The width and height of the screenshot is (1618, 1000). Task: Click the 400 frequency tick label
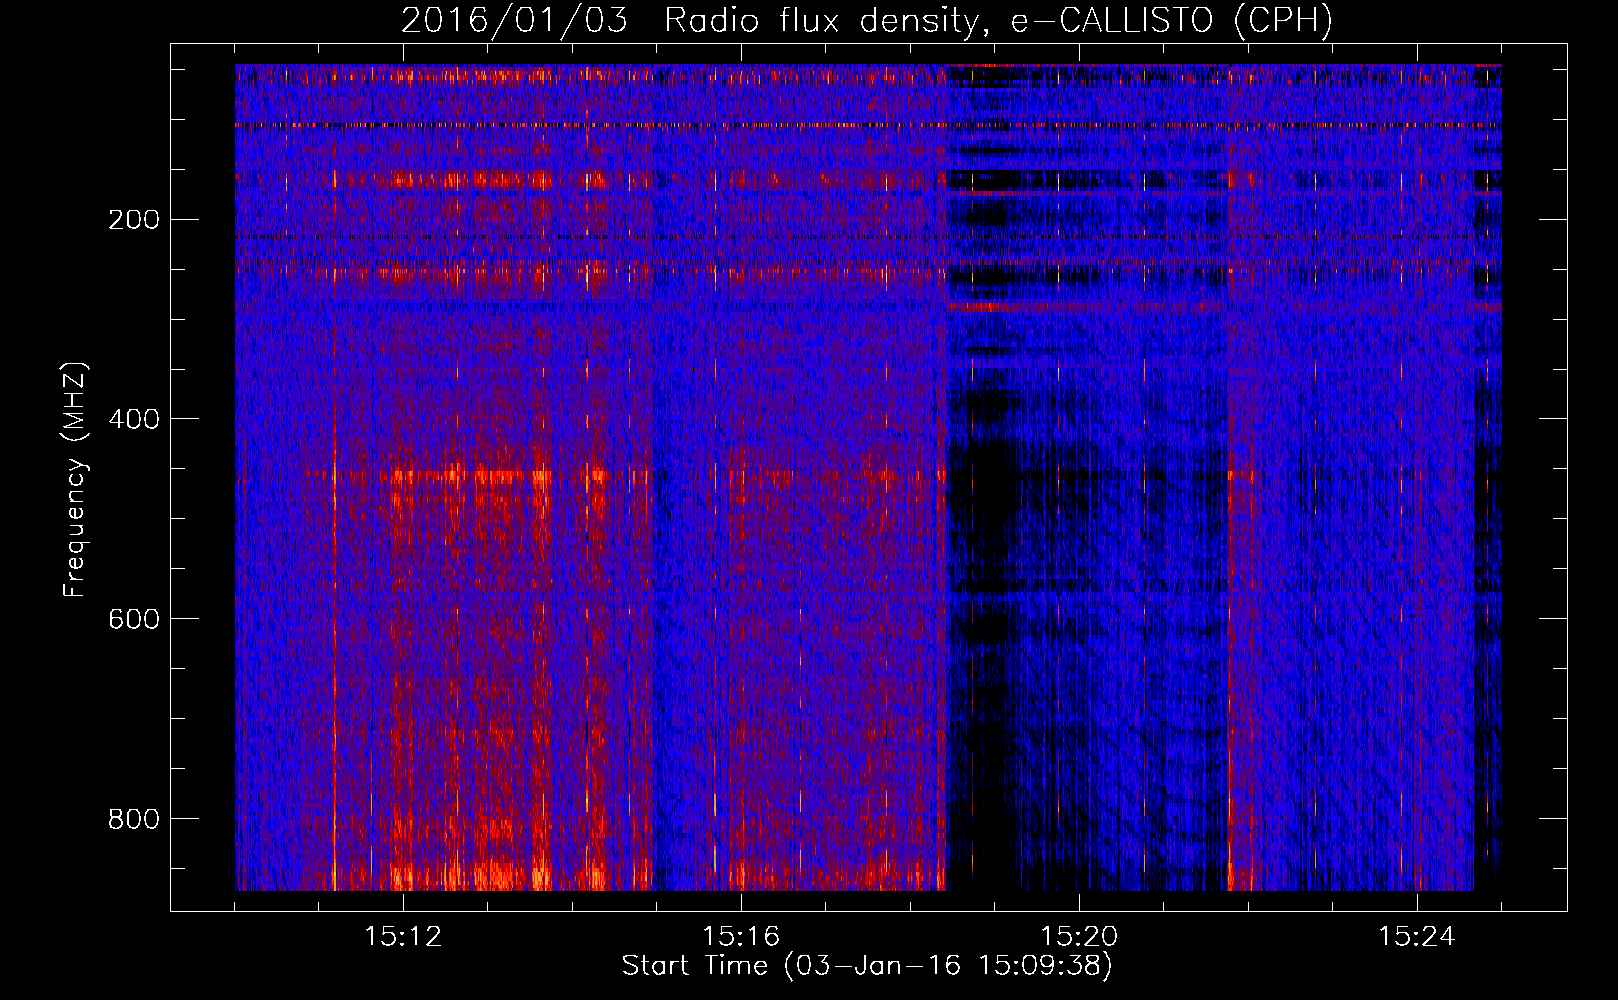pyautogui.click(x=134, y=419)
